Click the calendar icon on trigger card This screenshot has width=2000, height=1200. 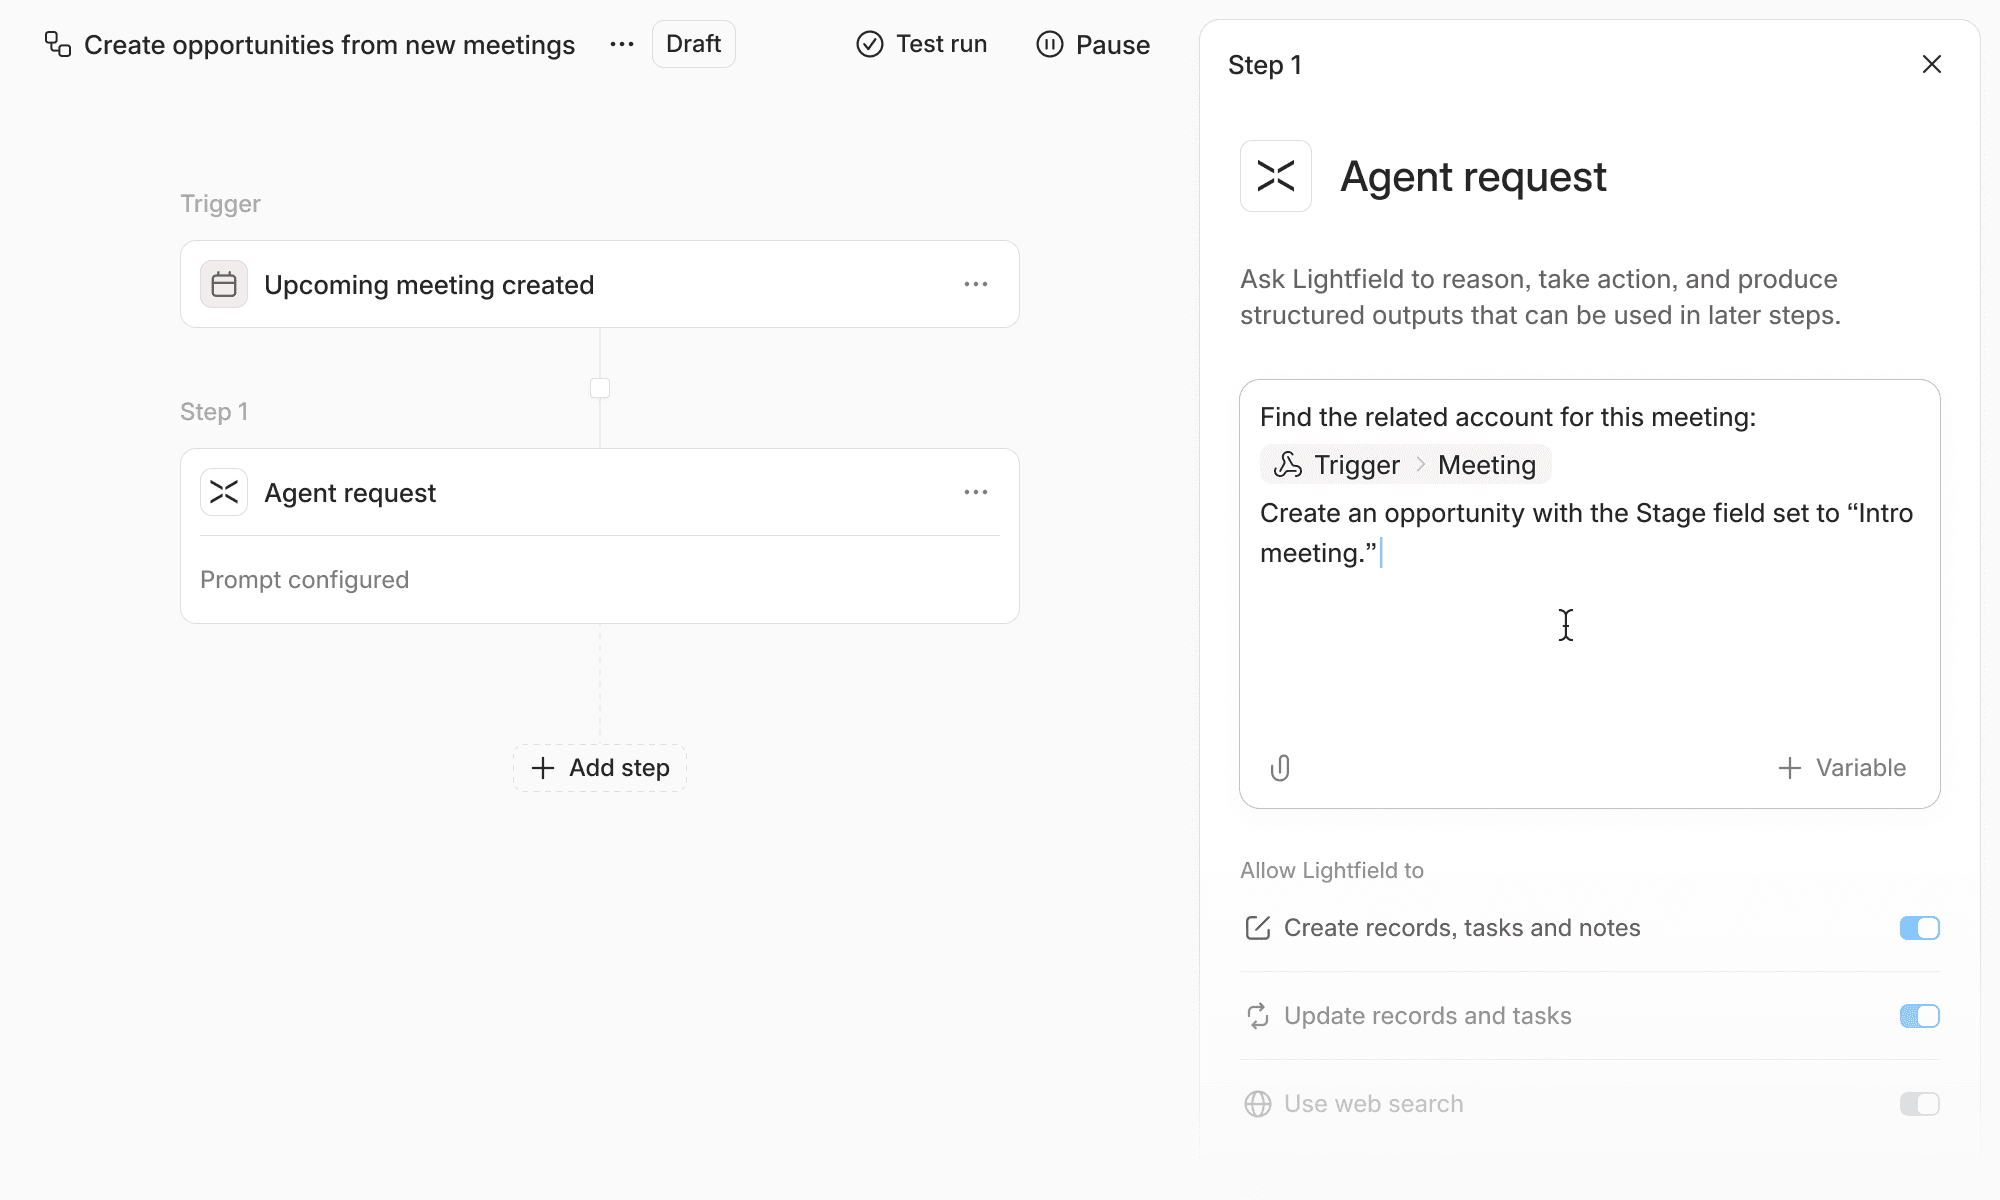click(224, 285)
